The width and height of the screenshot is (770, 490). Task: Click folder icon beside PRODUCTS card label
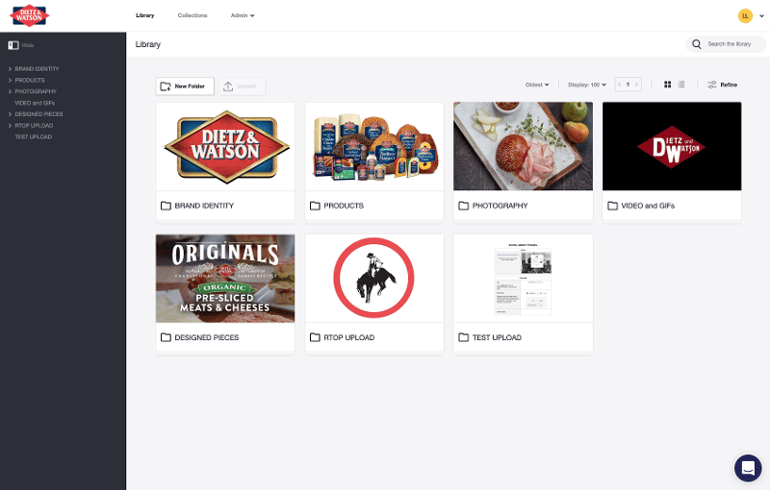(x=315, y=206)
